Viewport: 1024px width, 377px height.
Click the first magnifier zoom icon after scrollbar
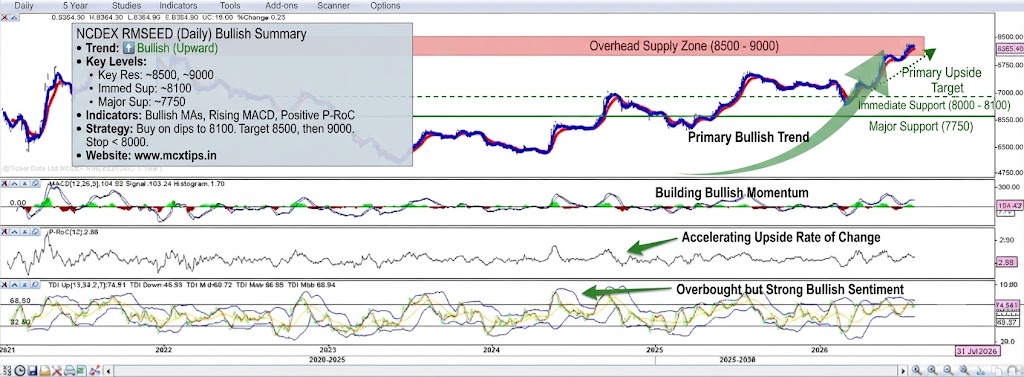[916, 370]
